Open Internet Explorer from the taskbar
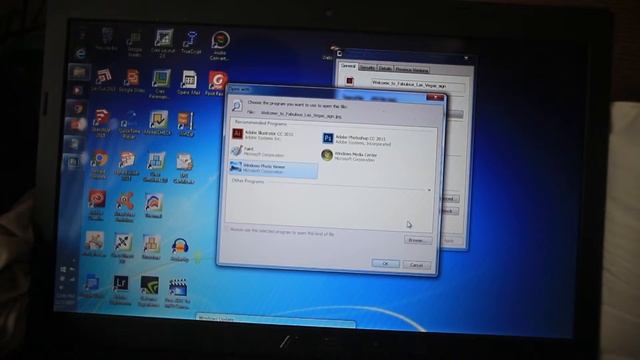Viewport: 640px width, 360px height. (80, 53)
